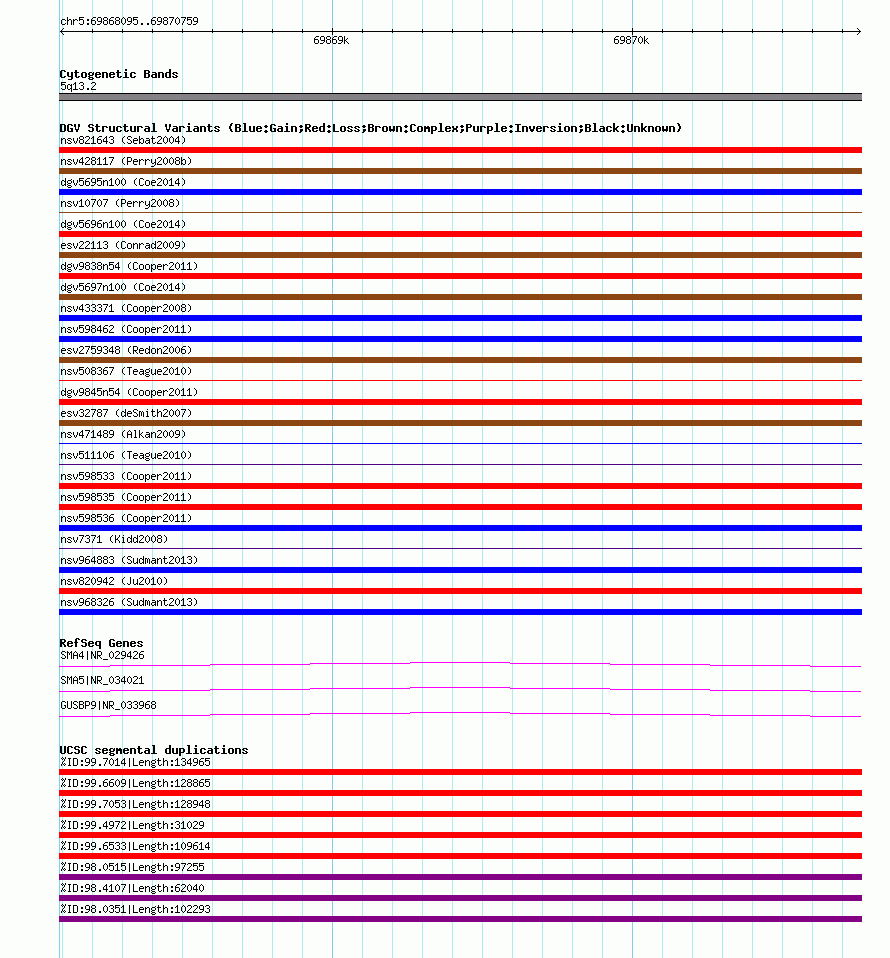Open the %ID:98.0351|Length:102293 duplication label

point(135,909)
